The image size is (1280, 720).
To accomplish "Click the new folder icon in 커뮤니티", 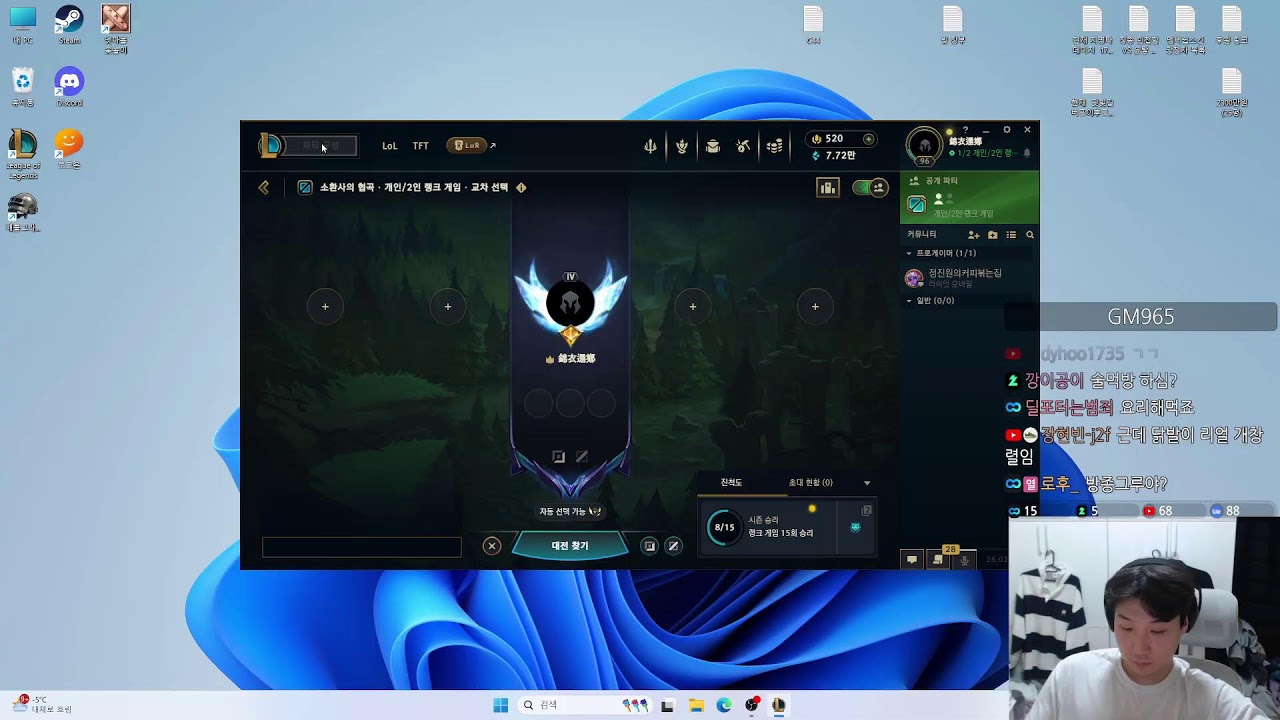I will [x=992, y=235].
